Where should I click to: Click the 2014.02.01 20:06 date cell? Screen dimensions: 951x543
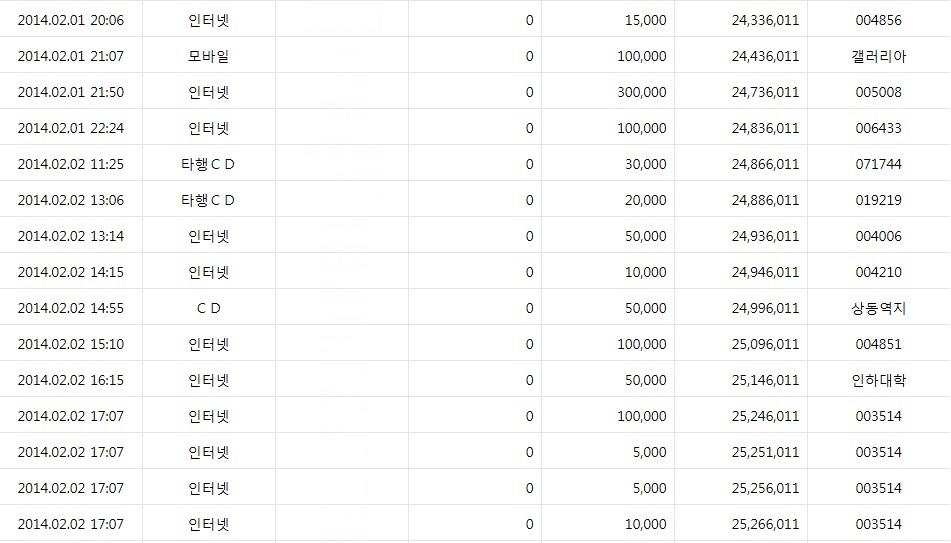click(71, 20)
